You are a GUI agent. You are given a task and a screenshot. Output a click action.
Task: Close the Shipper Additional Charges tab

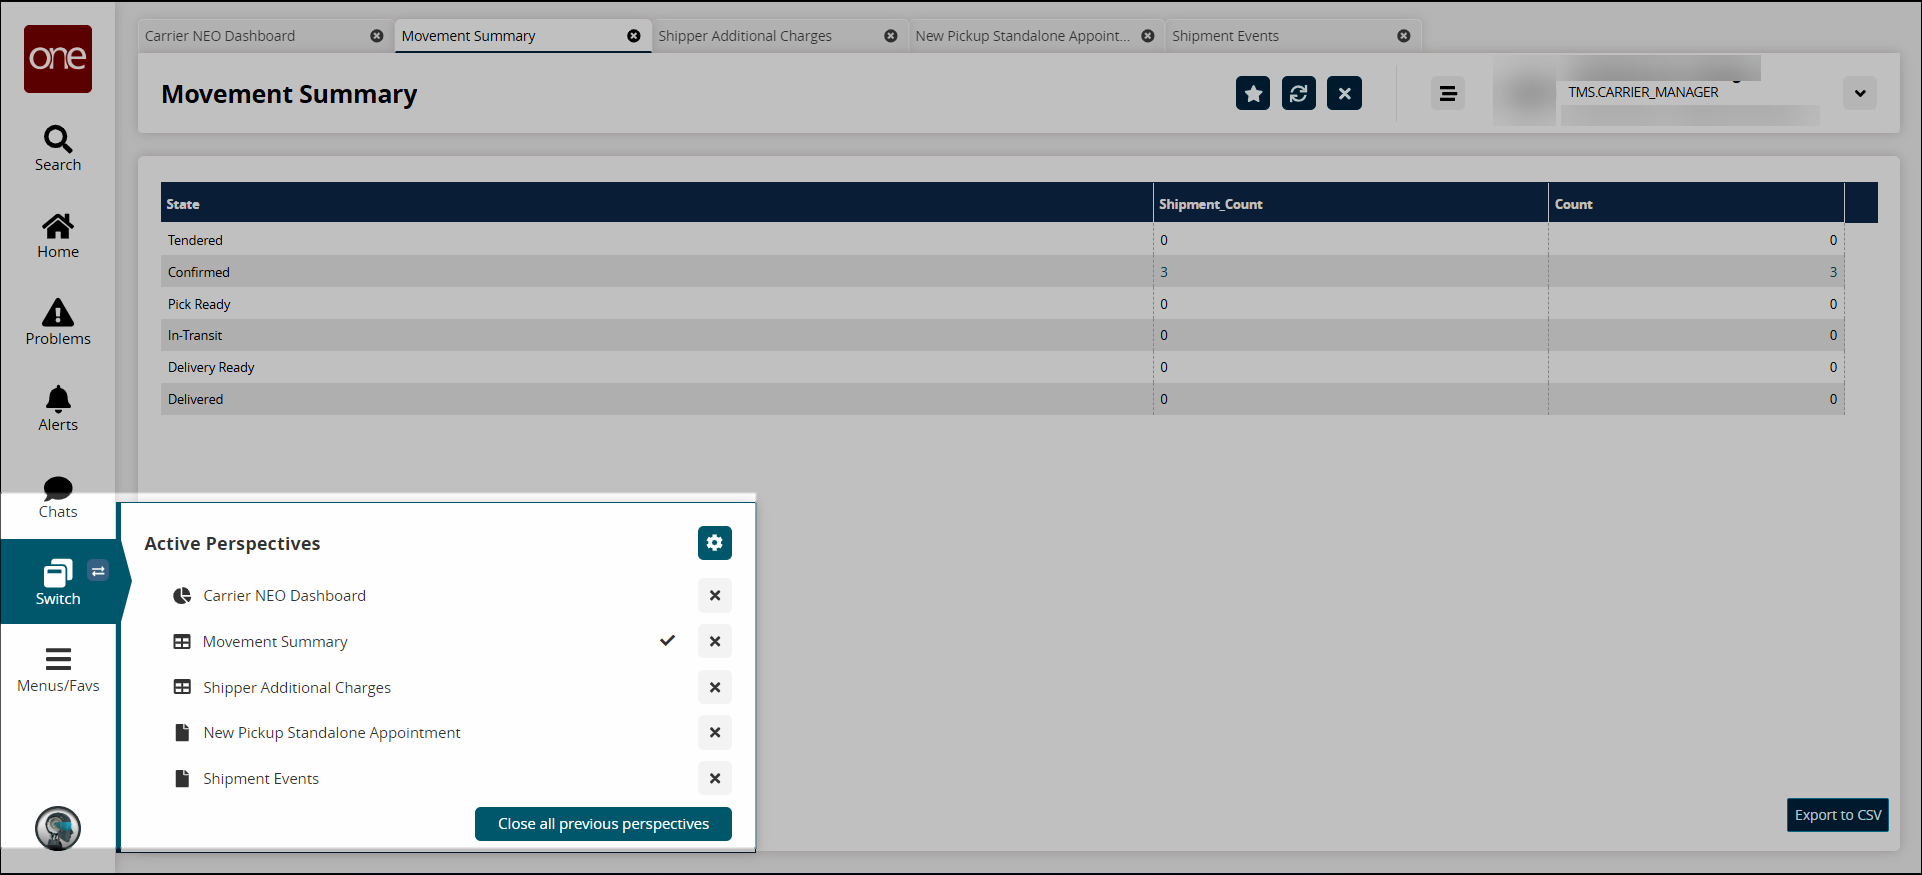(x=891, y=36)
